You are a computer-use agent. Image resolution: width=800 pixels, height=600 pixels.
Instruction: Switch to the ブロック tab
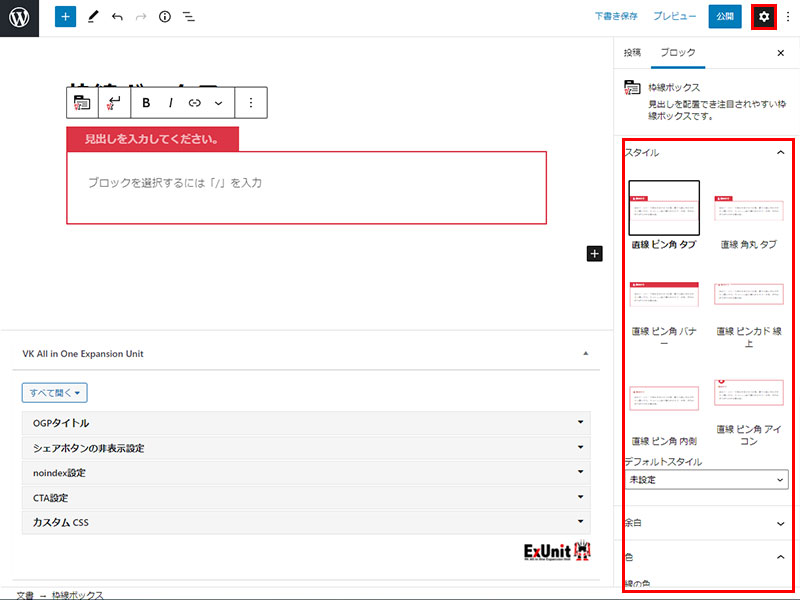(x=677, y=52)
